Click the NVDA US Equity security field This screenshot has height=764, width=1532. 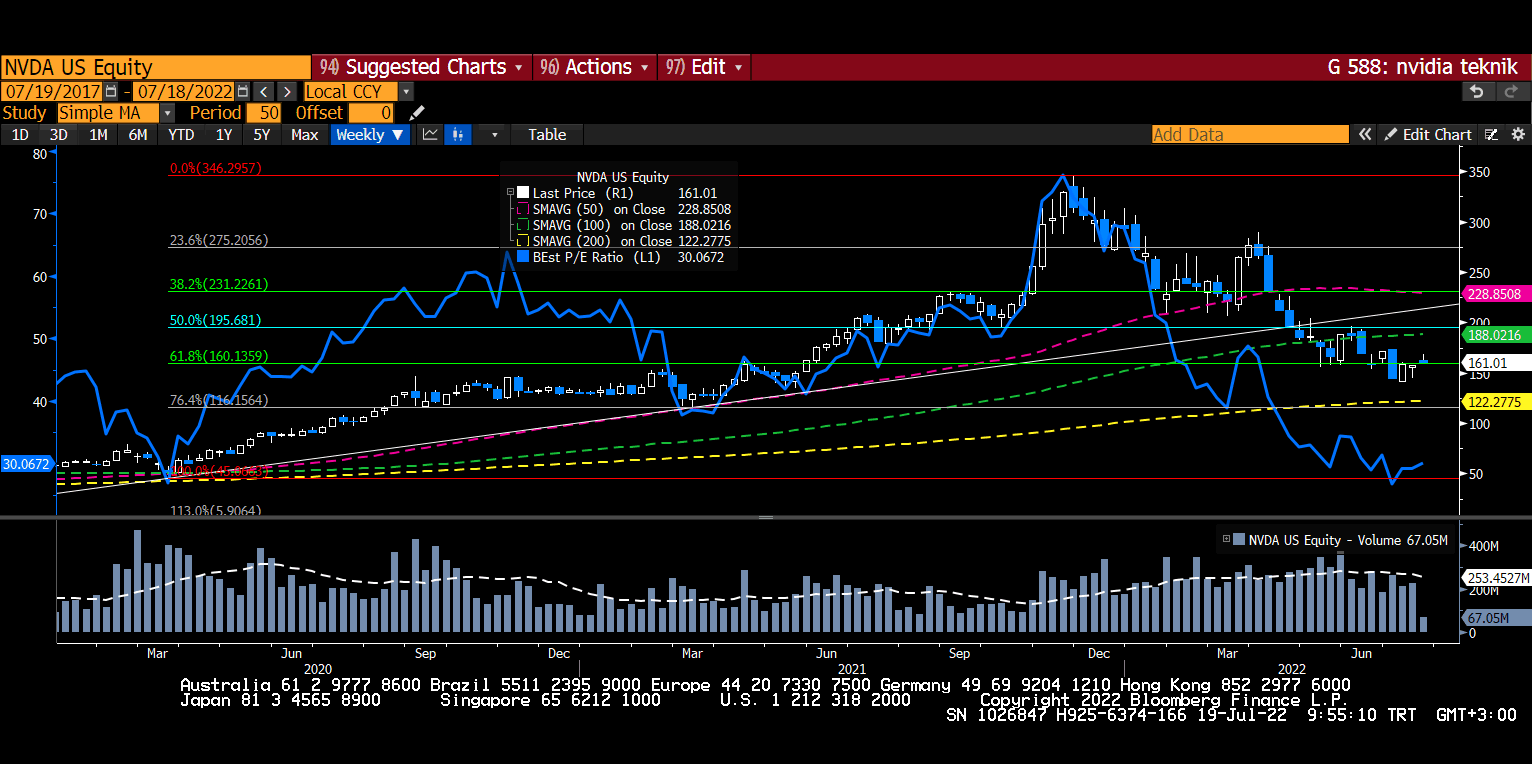(156, 67)
